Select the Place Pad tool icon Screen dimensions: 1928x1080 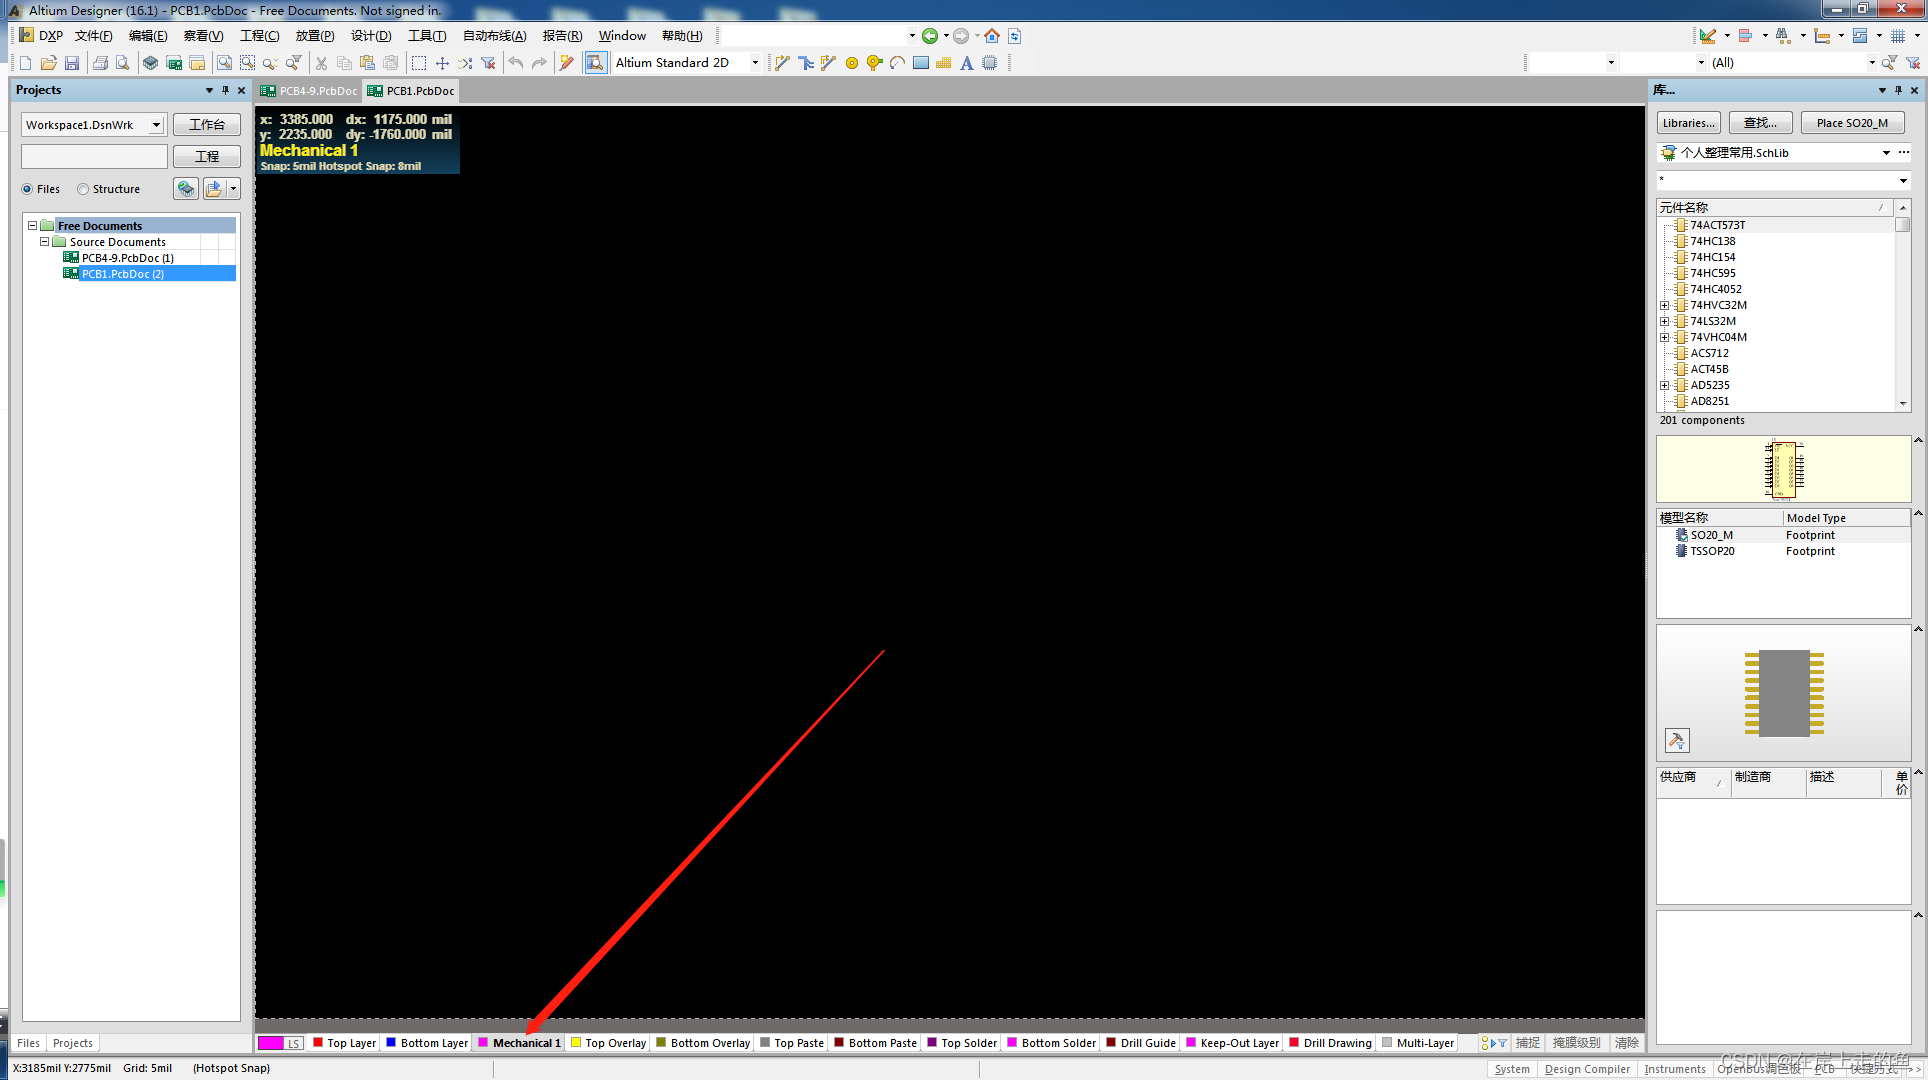[852, 63]
